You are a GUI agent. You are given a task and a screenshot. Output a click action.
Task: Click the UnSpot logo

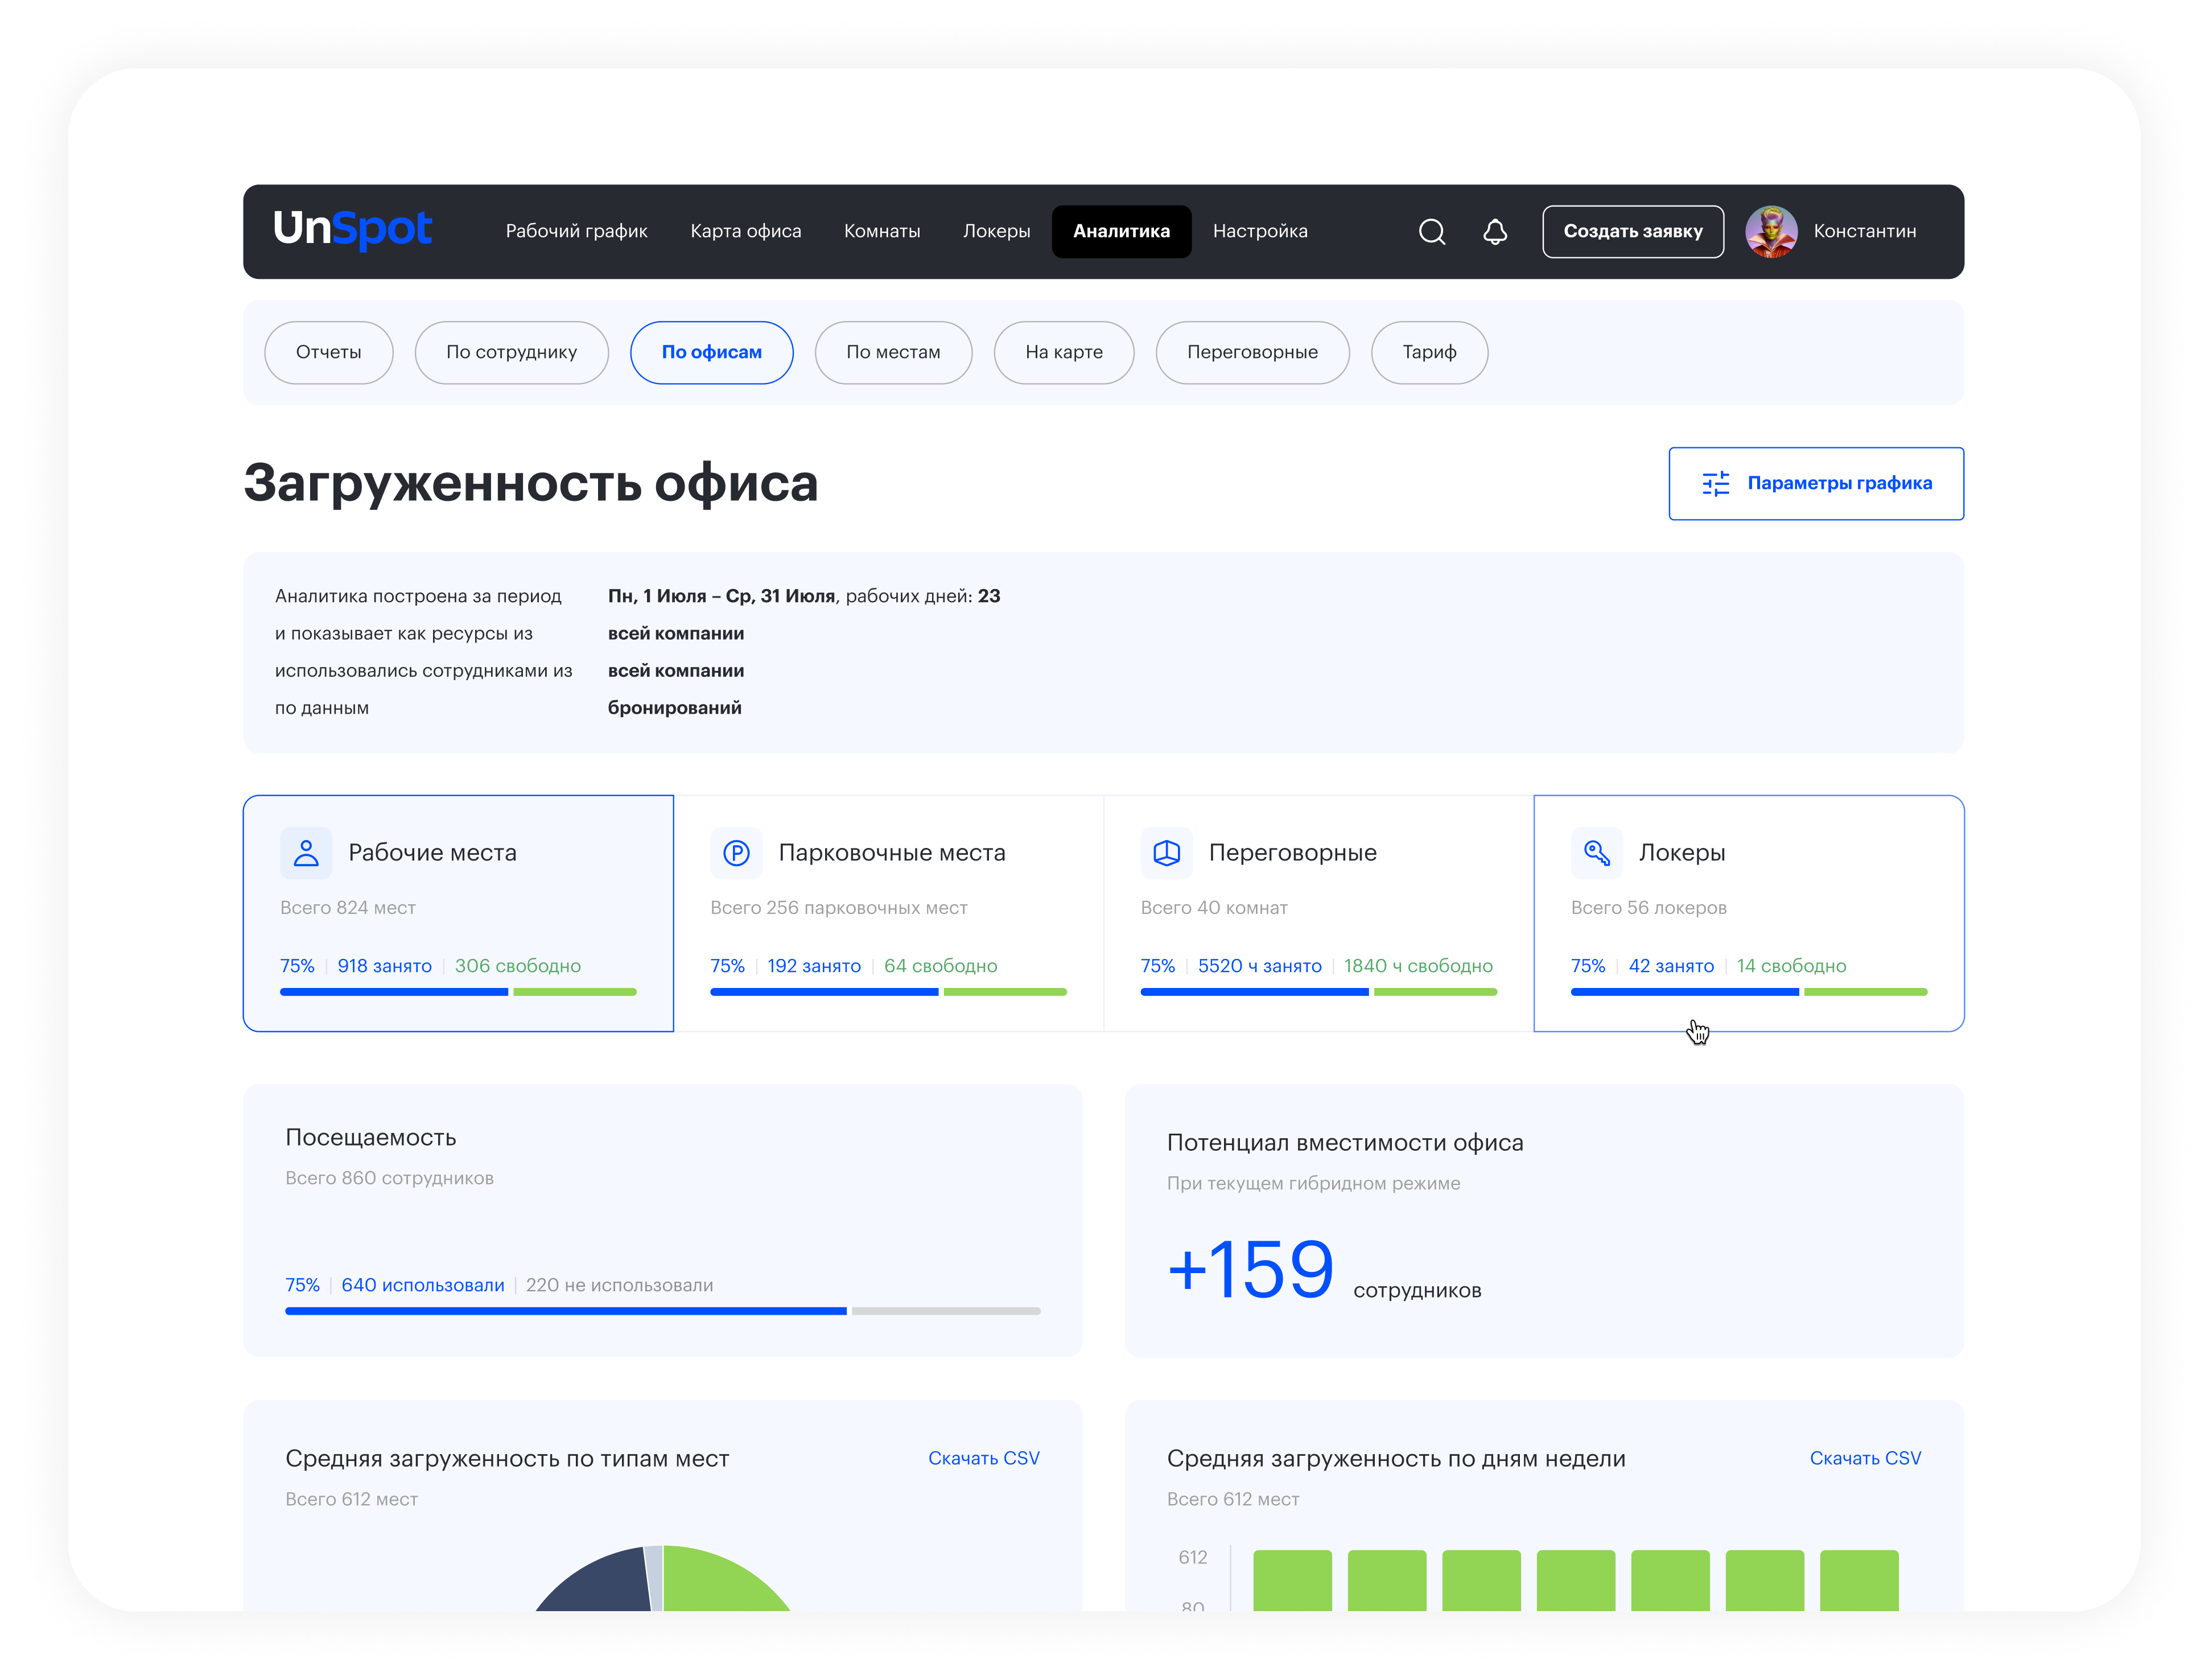pos(352,230)
